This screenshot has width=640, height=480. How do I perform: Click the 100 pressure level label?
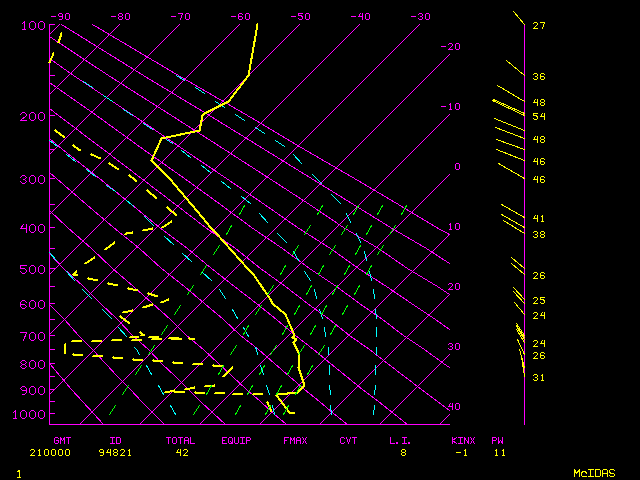tap(33, 25)
